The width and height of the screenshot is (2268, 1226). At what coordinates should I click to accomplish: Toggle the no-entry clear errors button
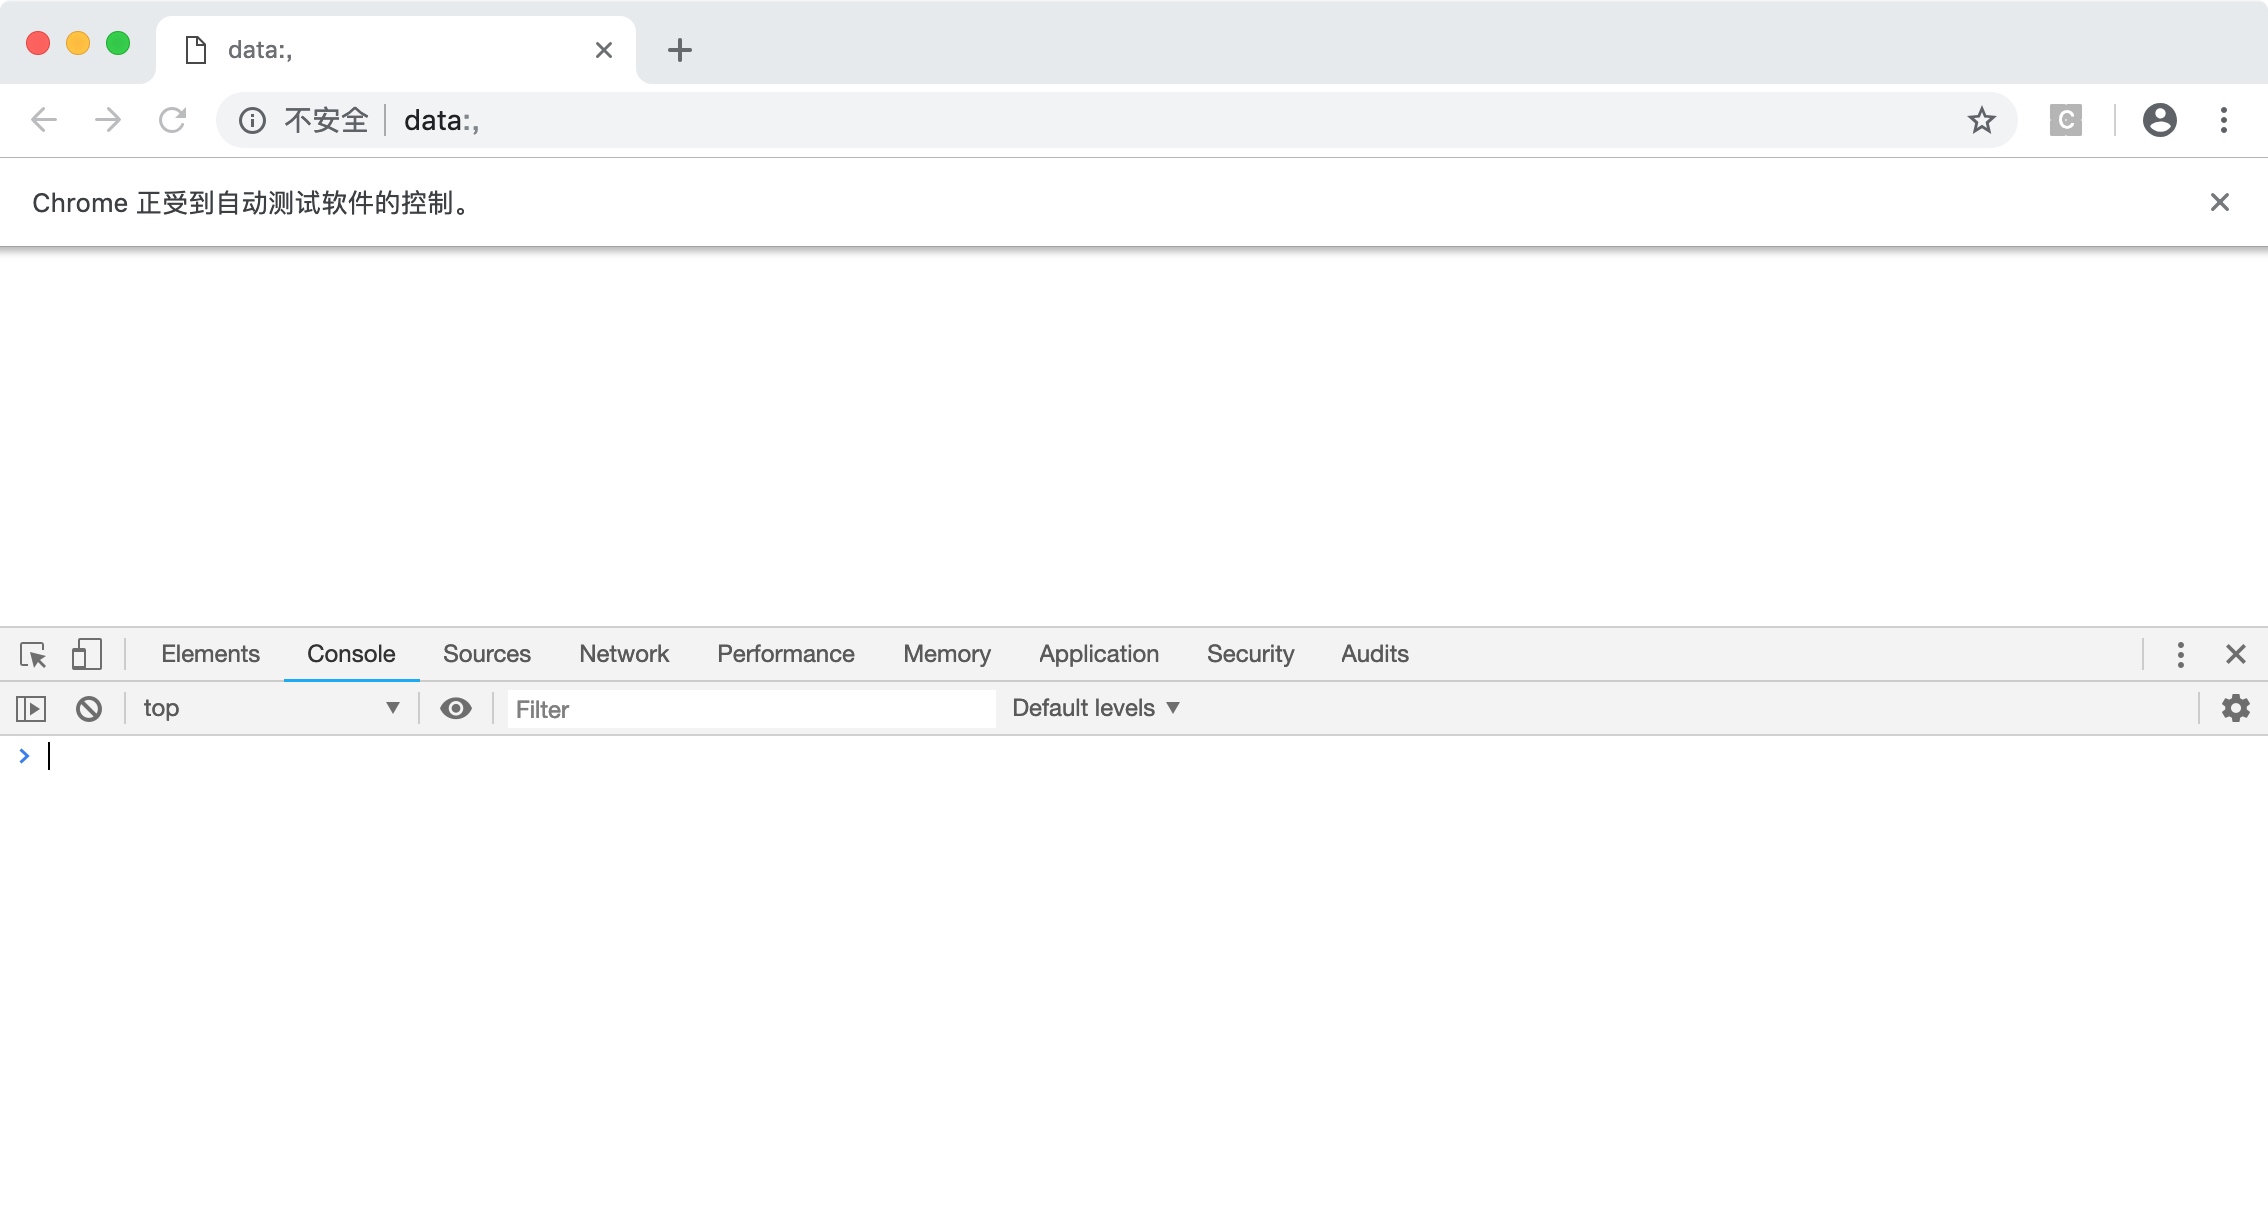[88, 707]
